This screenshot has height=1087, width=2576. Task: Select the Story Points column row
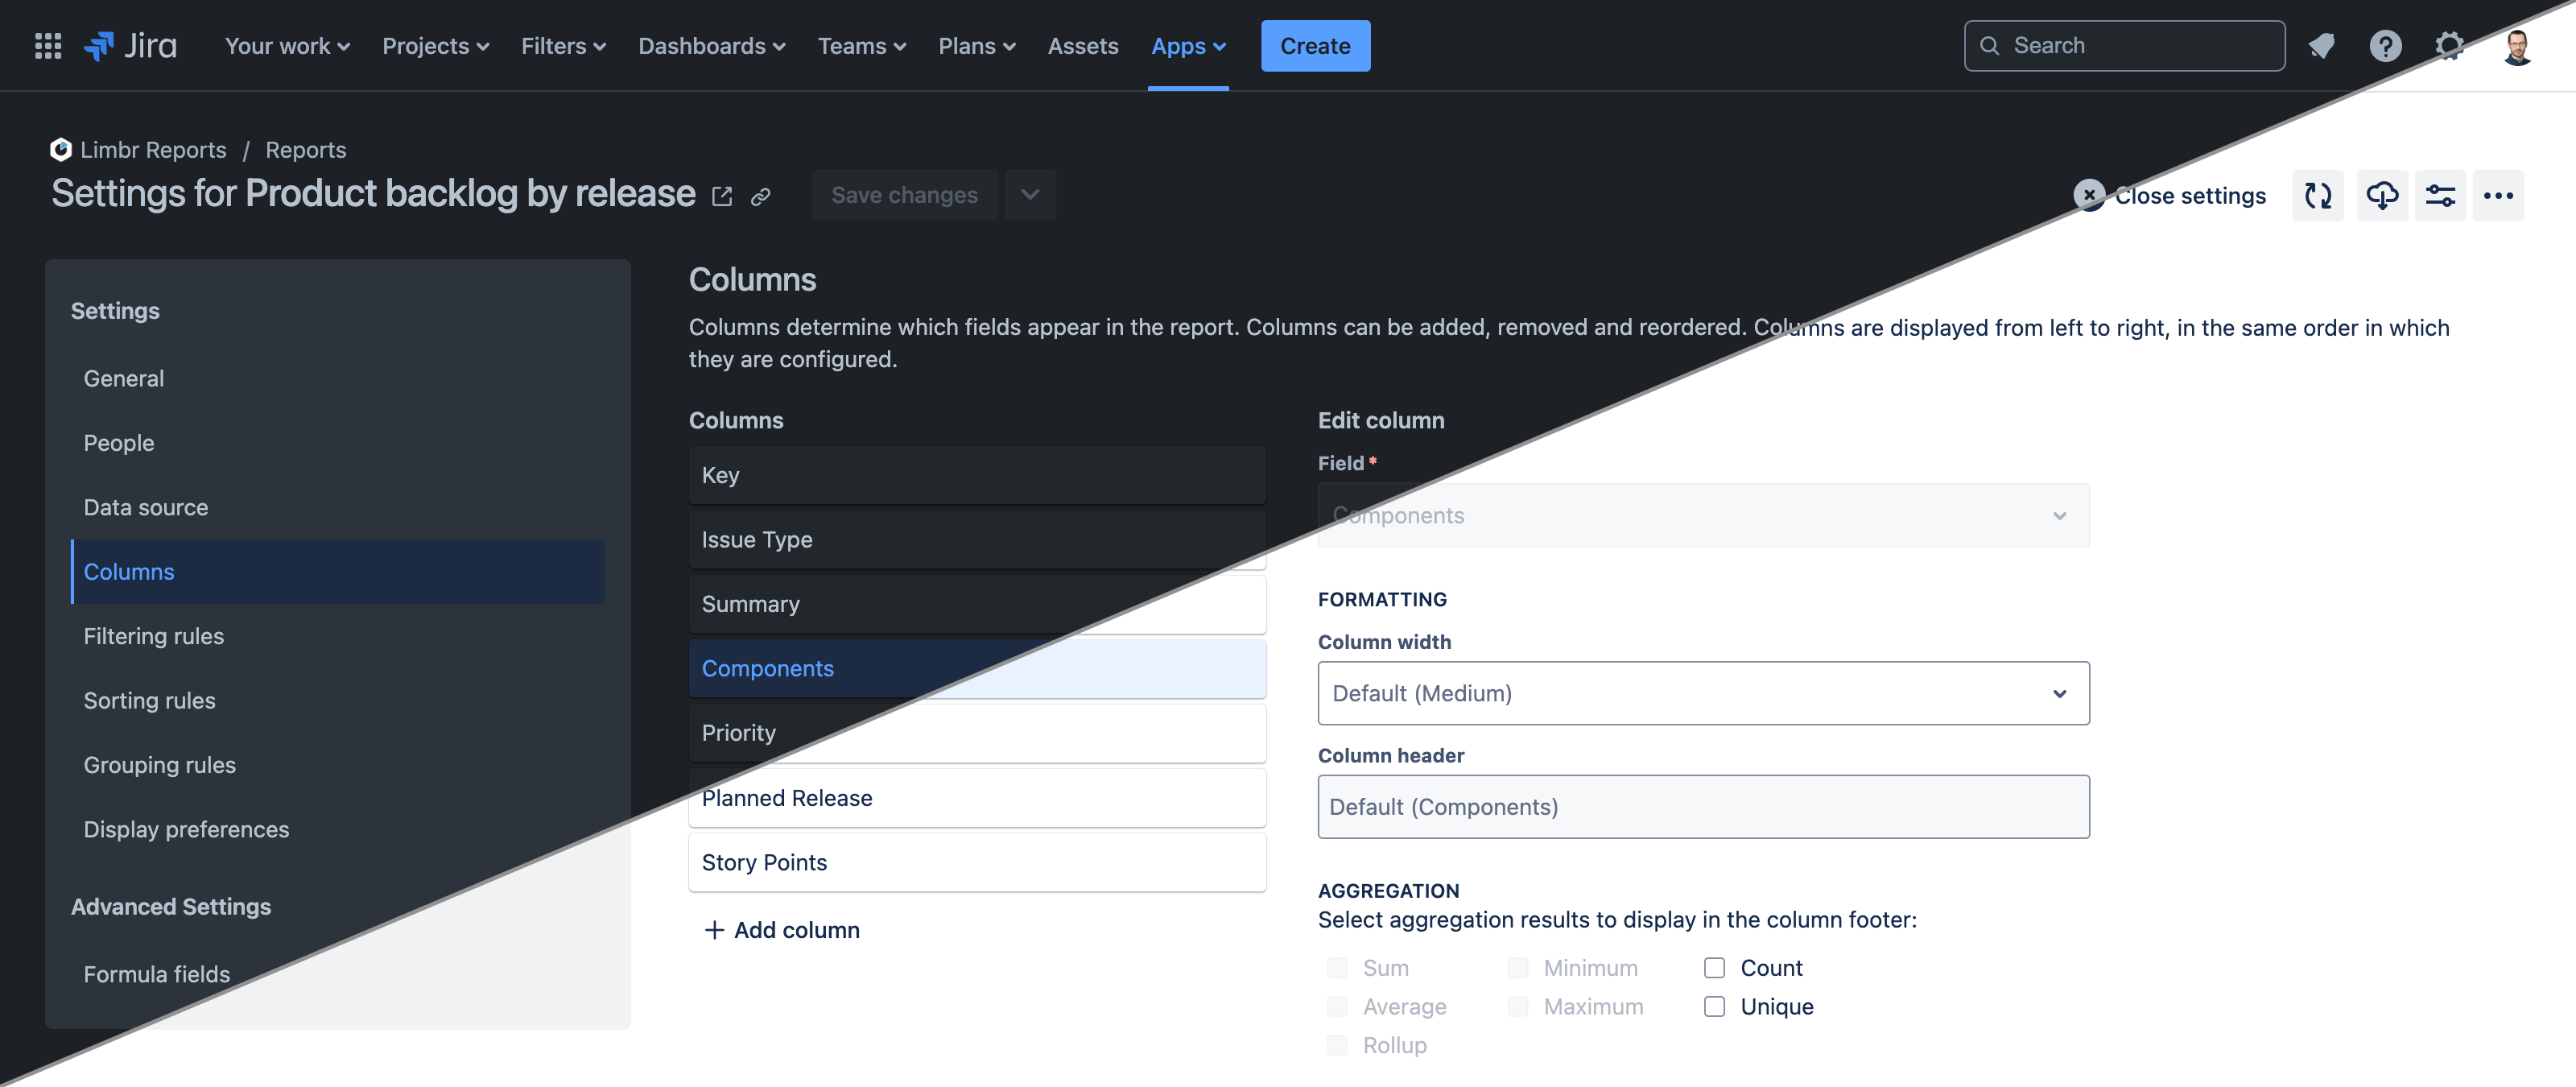[x=977, y=862]
